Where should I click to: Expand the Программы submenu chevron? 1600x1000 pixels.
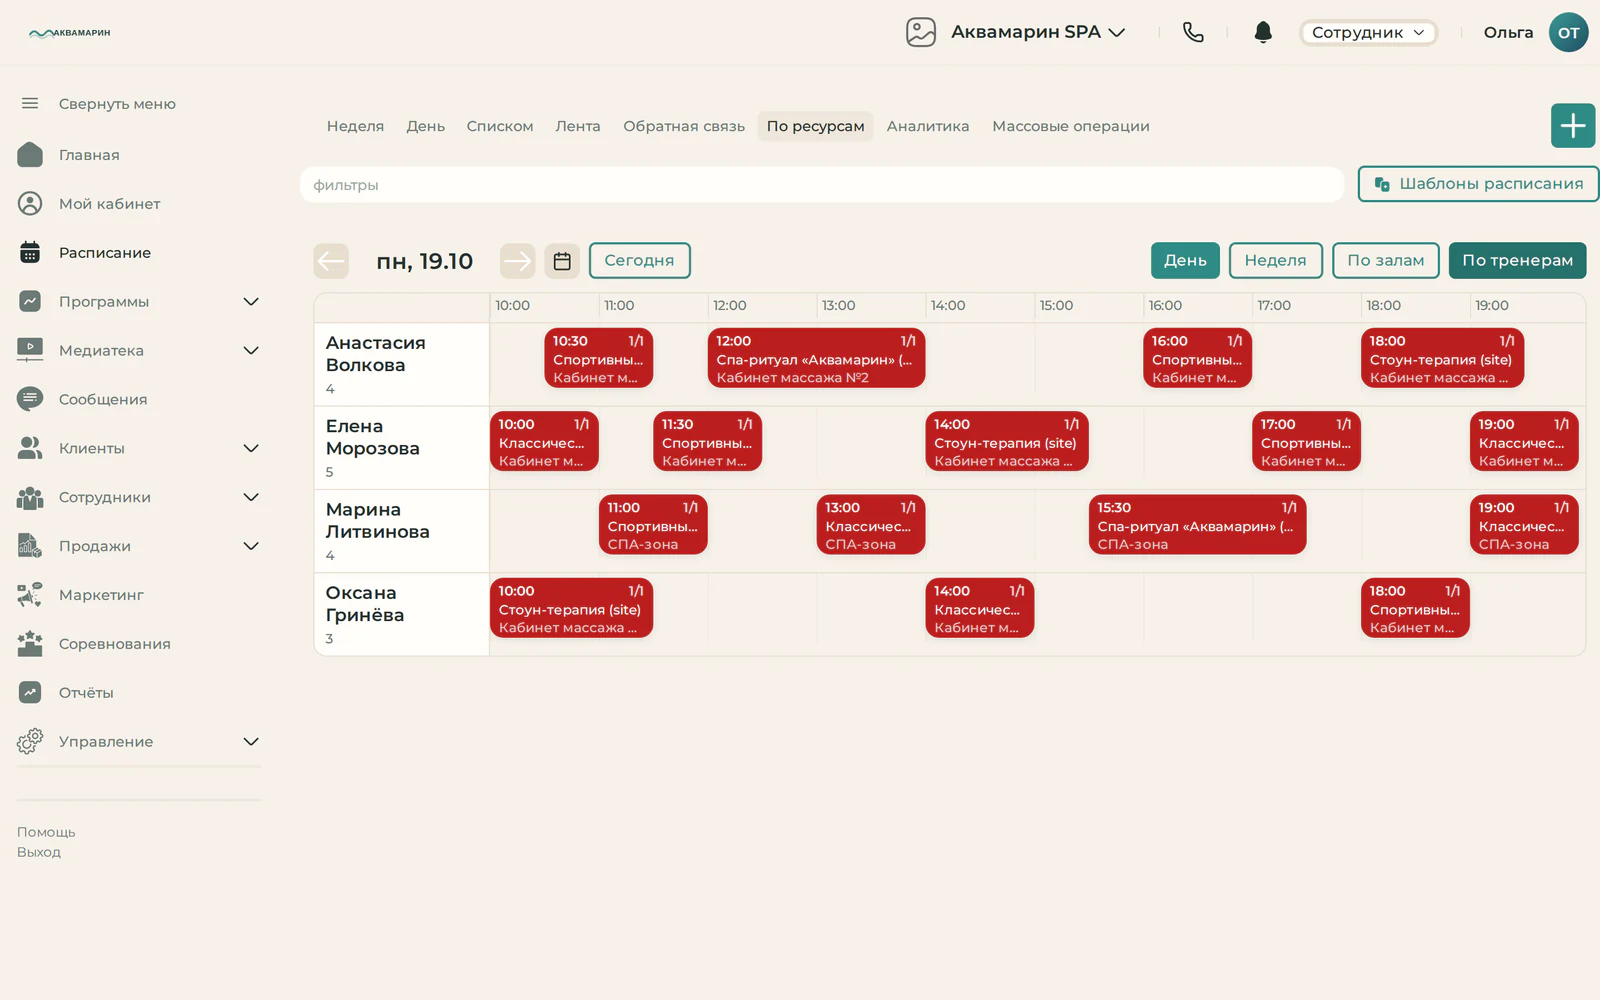(x=251, y=301)
